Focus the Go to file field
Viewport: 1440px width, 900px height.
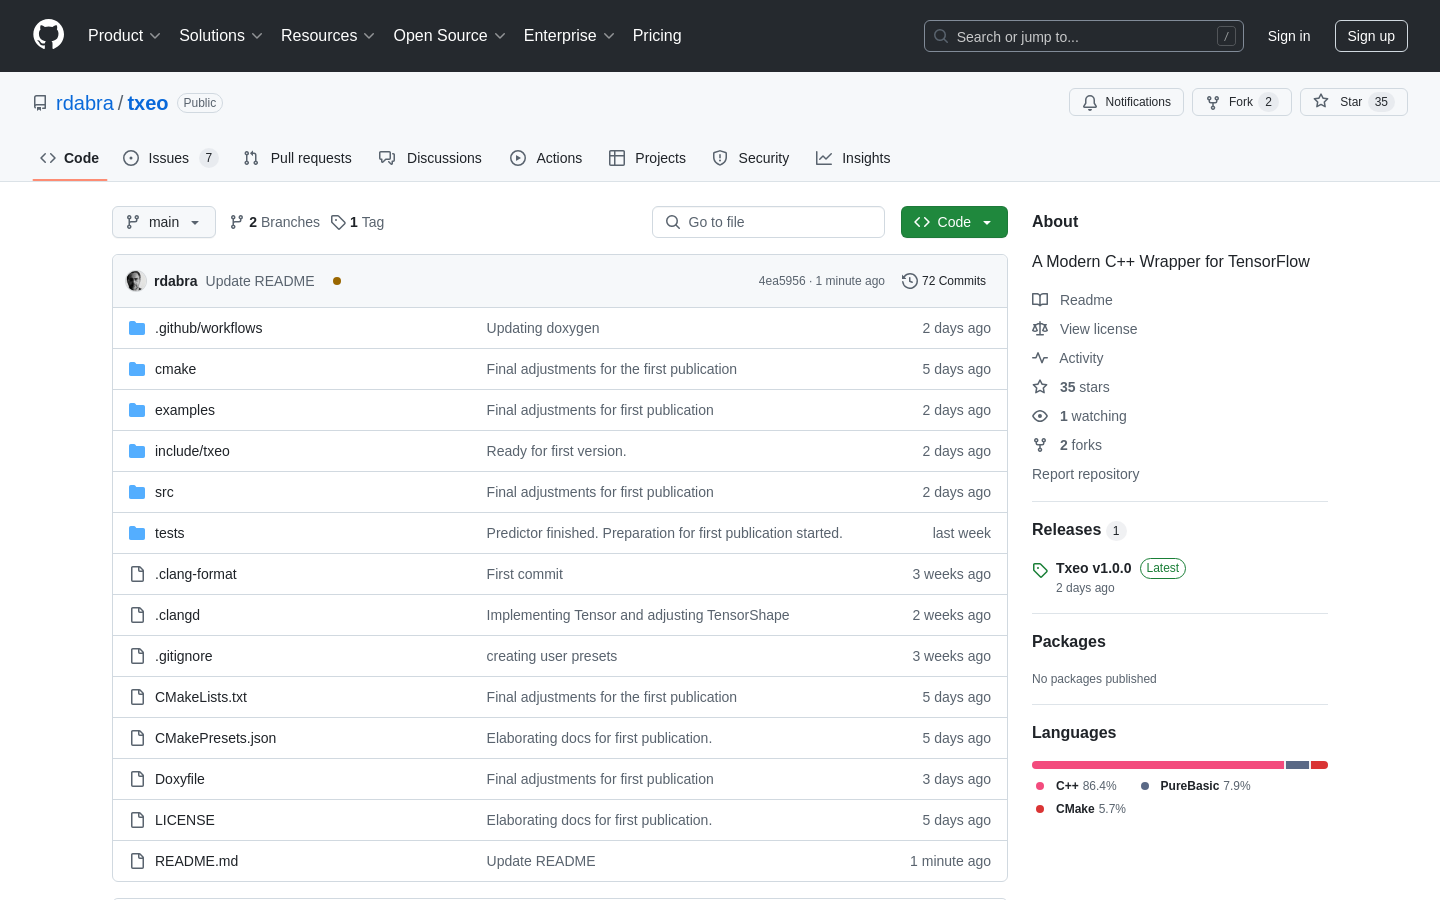(x=768, y=222)
